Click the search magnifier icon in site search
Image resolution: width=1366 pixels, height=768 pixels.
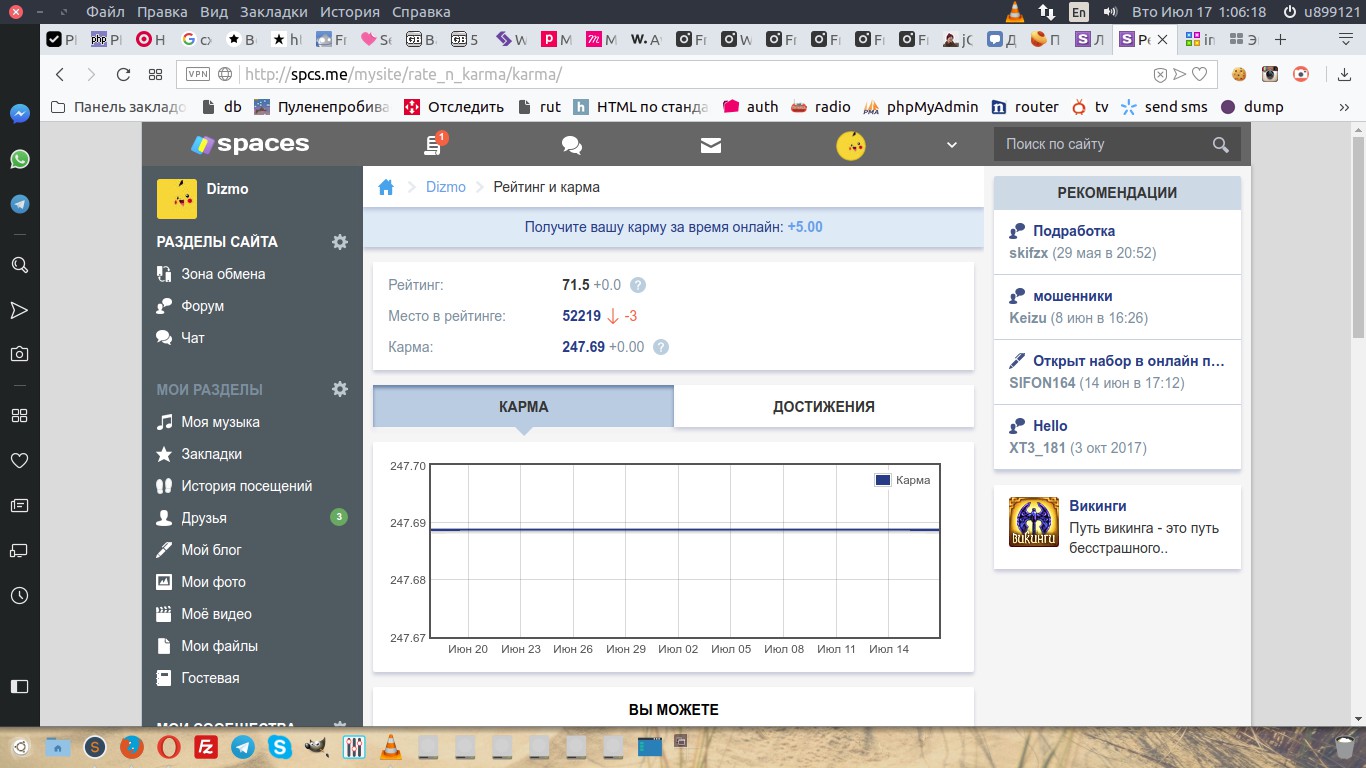pyautogui.click(x=1220, y=144)
